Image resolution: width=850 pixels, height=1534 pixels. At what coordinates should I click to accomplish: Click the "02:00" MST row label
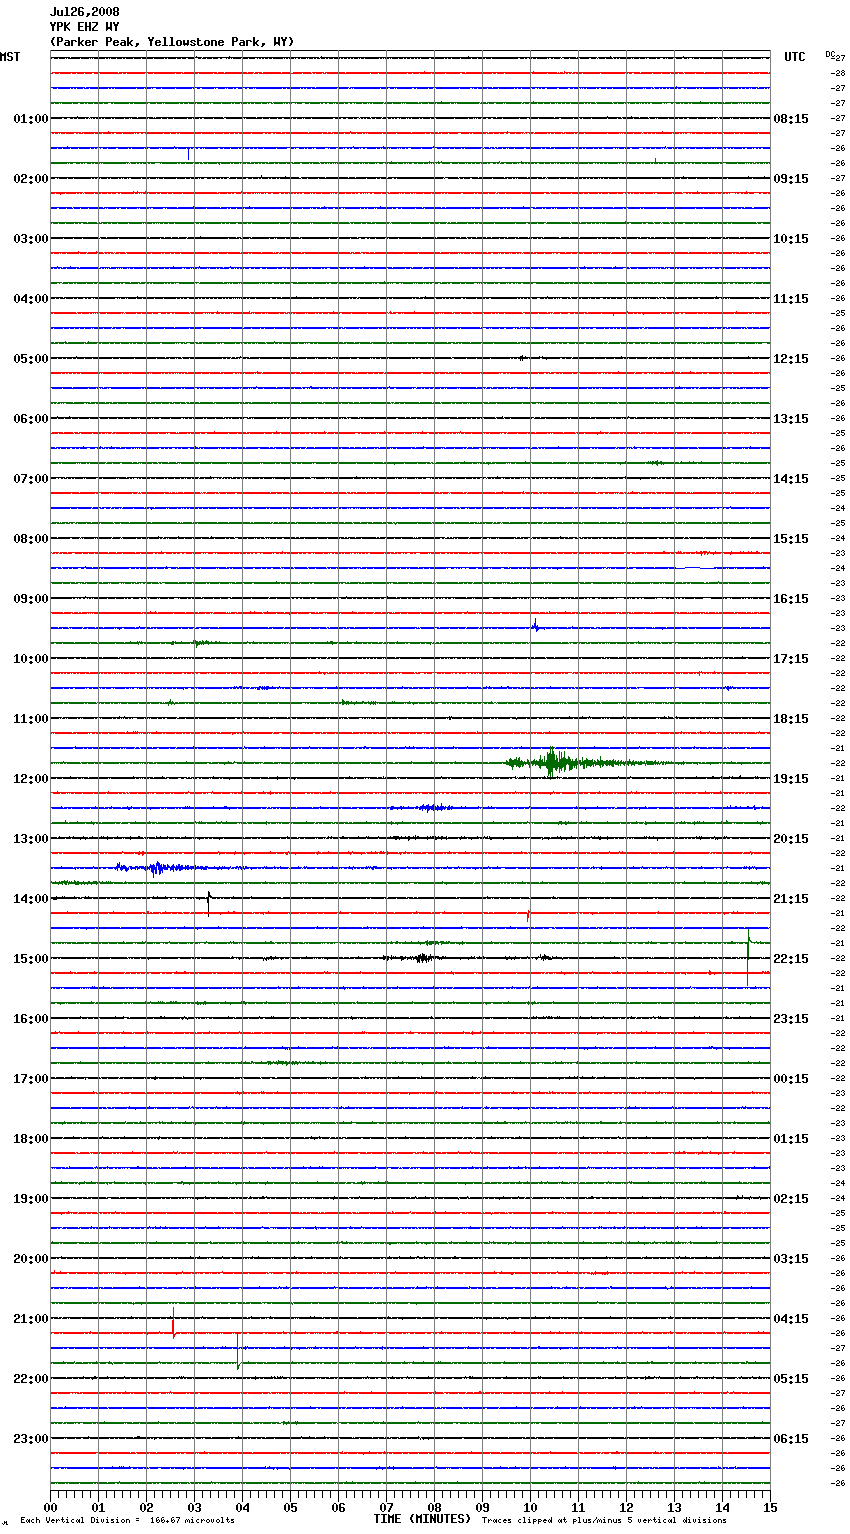coord(31,179)
